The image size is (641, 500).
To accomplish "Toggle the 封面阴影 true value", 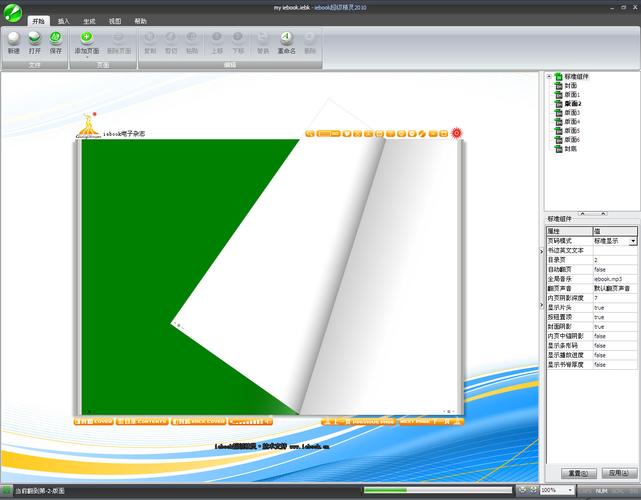I will point(614,326).
